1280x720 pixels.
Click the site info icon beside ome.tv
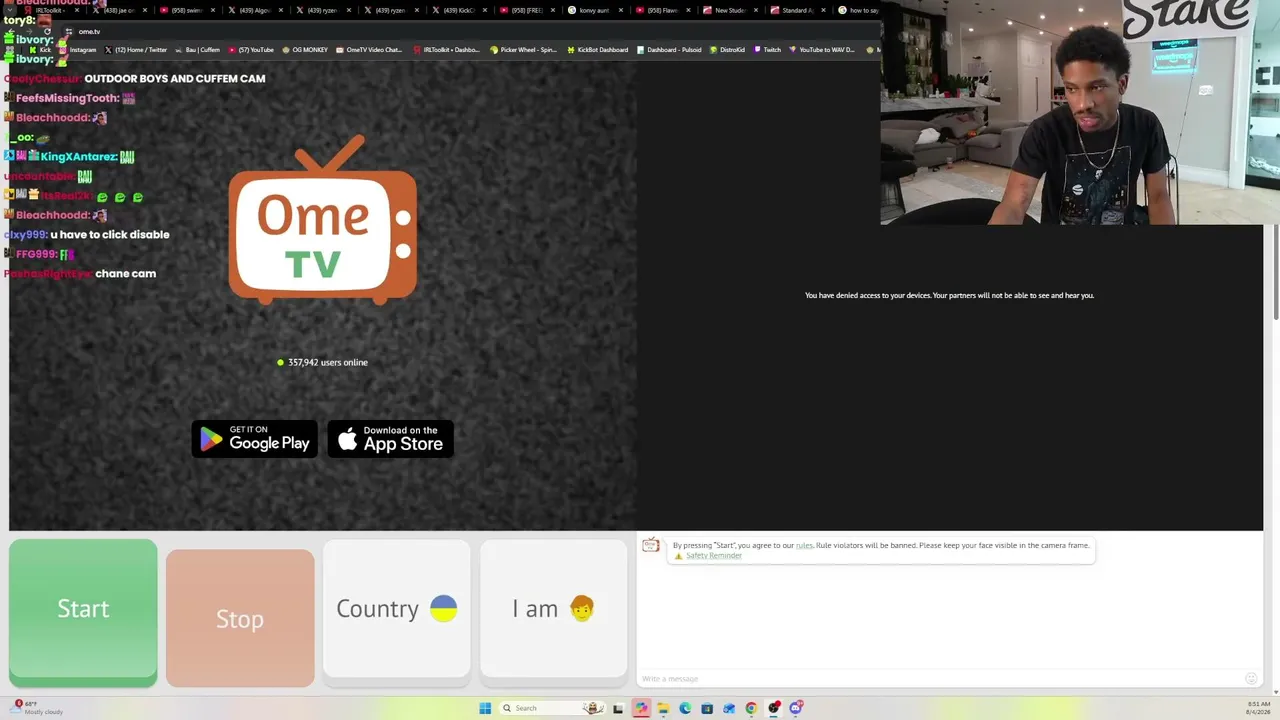[68, 31]
